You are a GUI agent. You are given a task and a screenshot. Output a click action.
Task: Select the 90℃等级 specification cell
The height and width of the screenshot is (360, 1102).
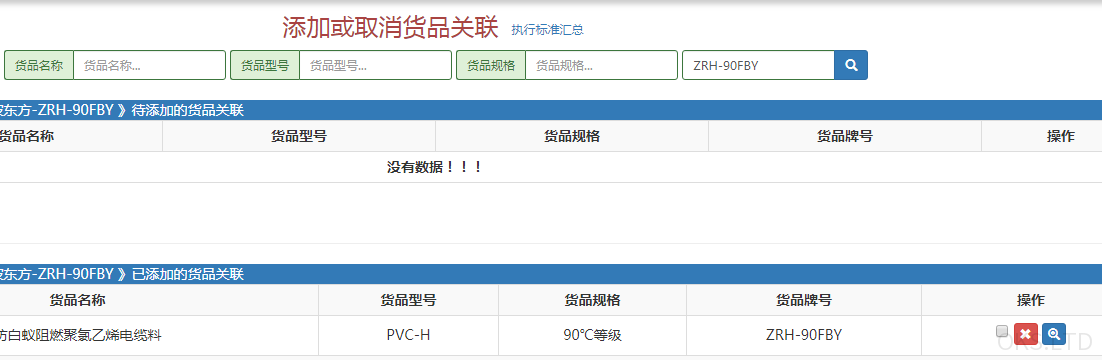(x=592, y=335)
